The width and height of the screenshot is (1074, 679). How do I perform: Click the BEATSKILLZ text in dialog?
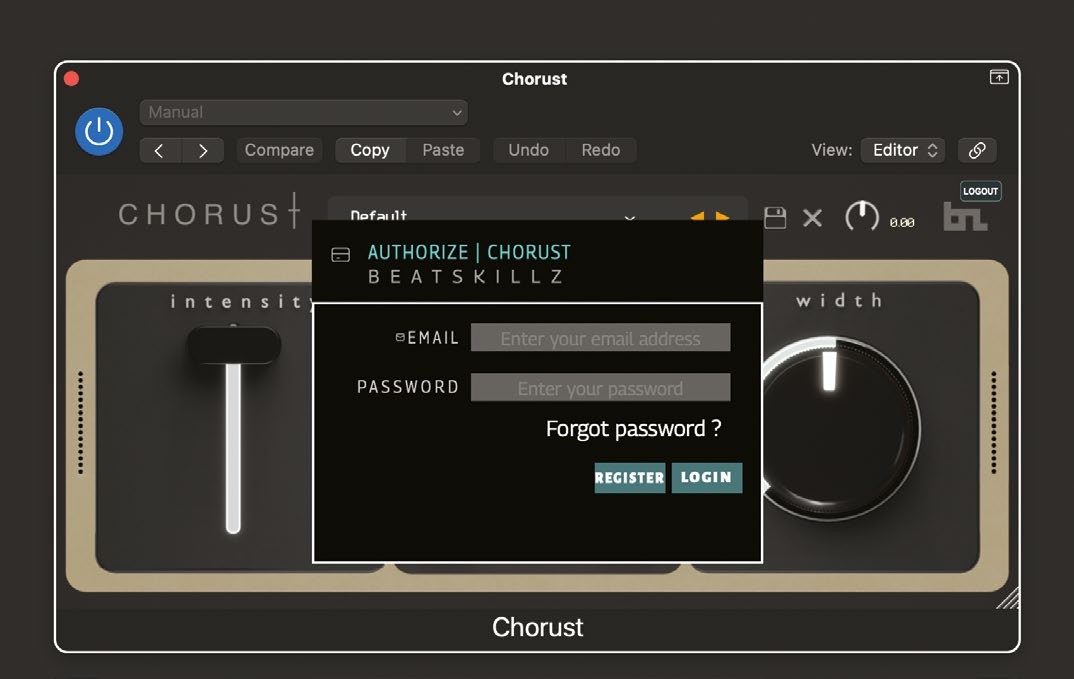466,277
